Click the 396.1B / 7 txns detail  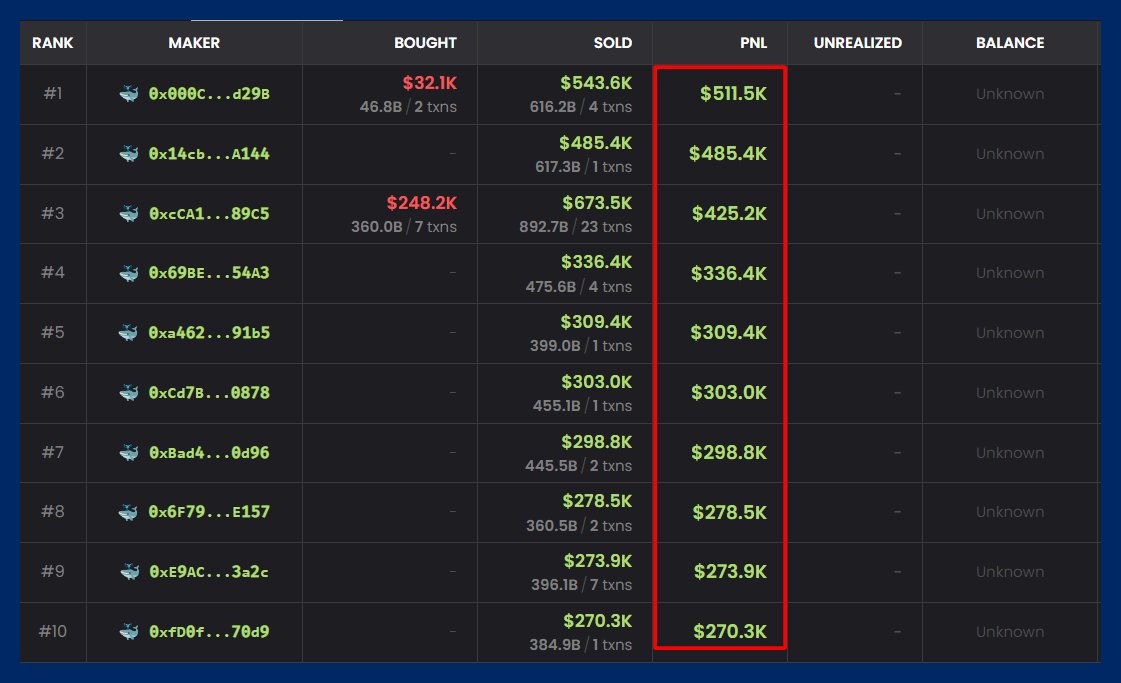(582, 585)
